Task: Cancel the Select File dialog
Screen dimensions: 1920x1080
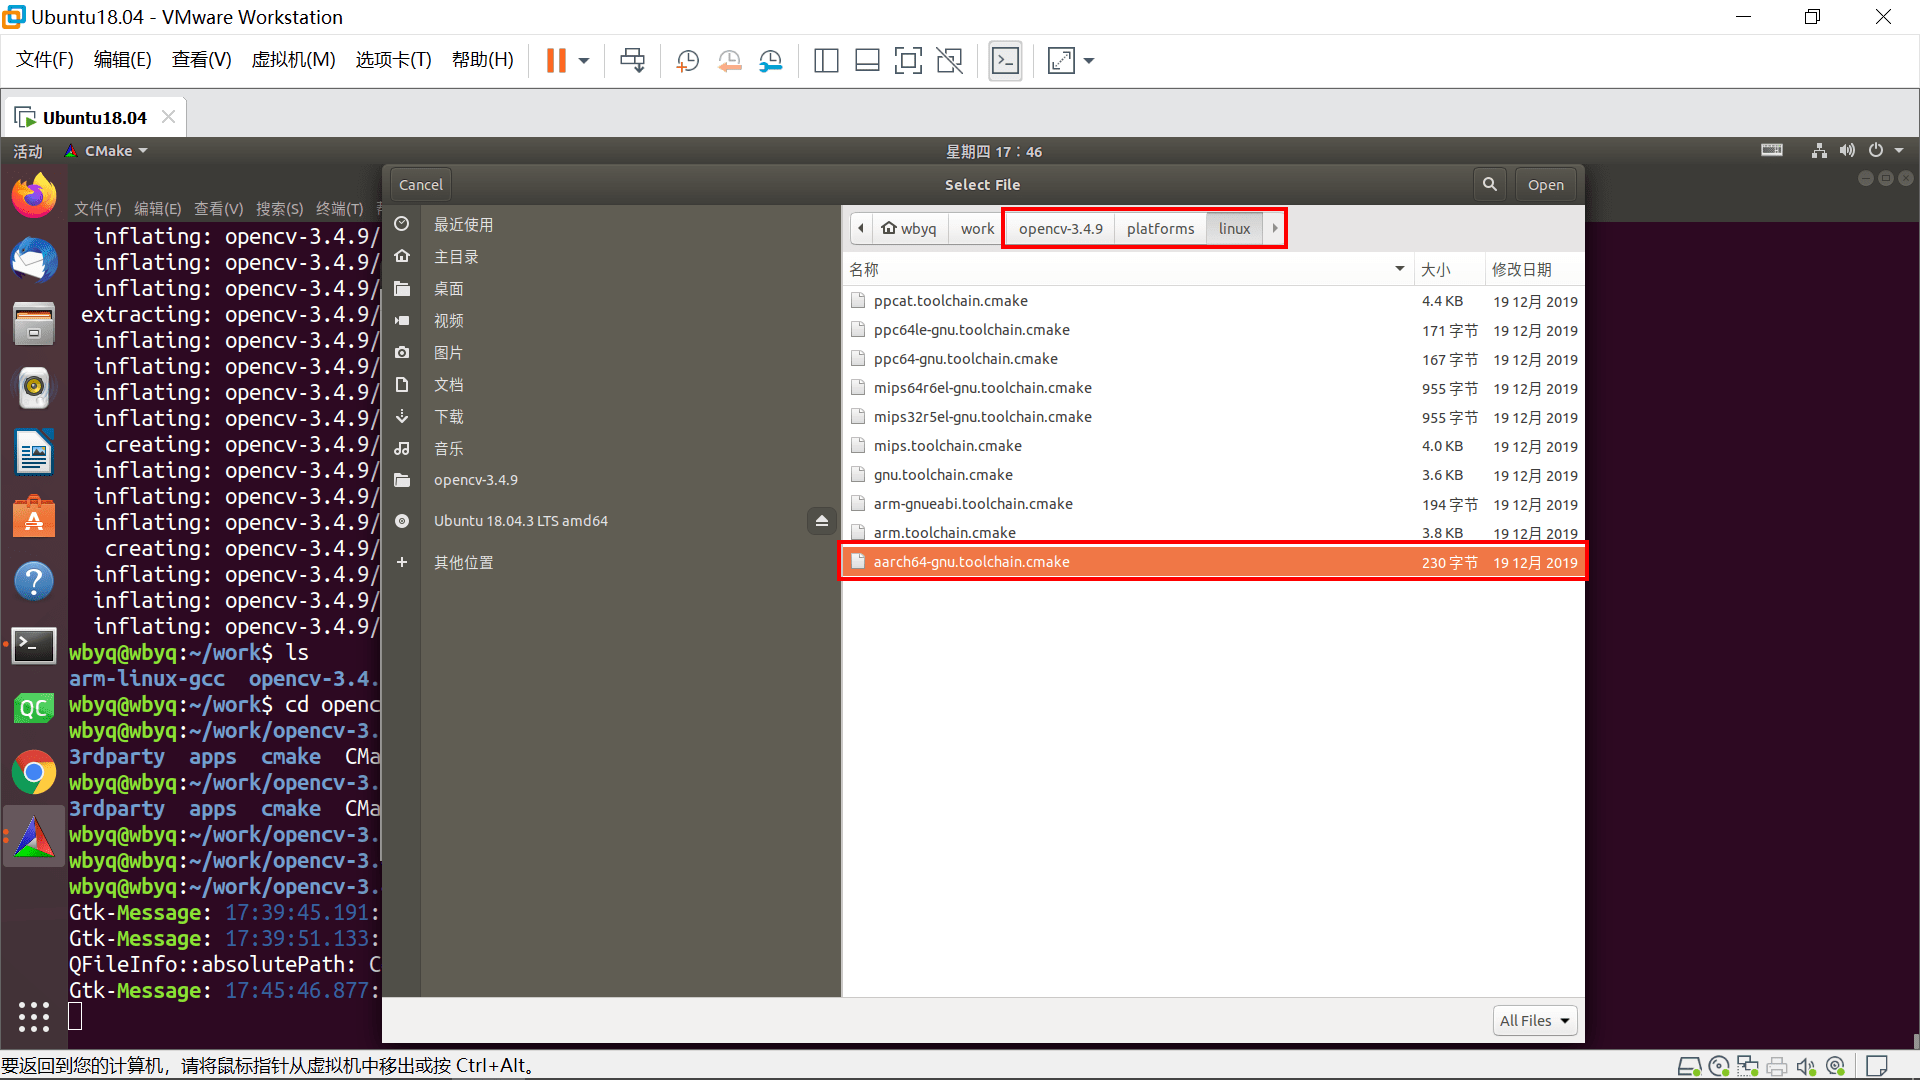Action: point(420,185)
